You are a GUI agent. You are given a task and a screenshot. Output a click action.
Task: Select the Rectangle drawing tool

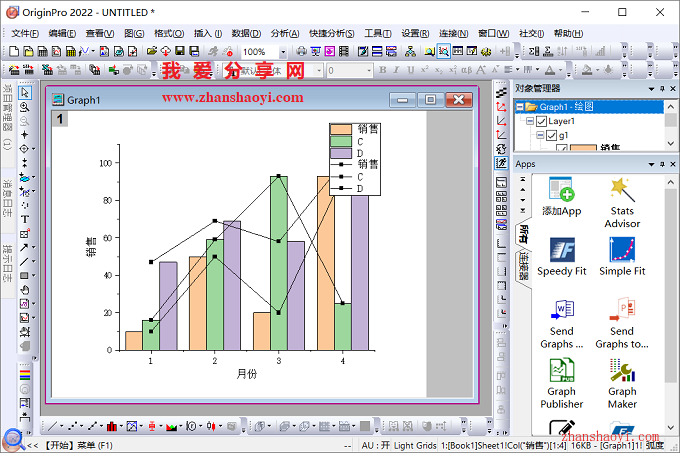pyautogui.click(x=24, y=276)
